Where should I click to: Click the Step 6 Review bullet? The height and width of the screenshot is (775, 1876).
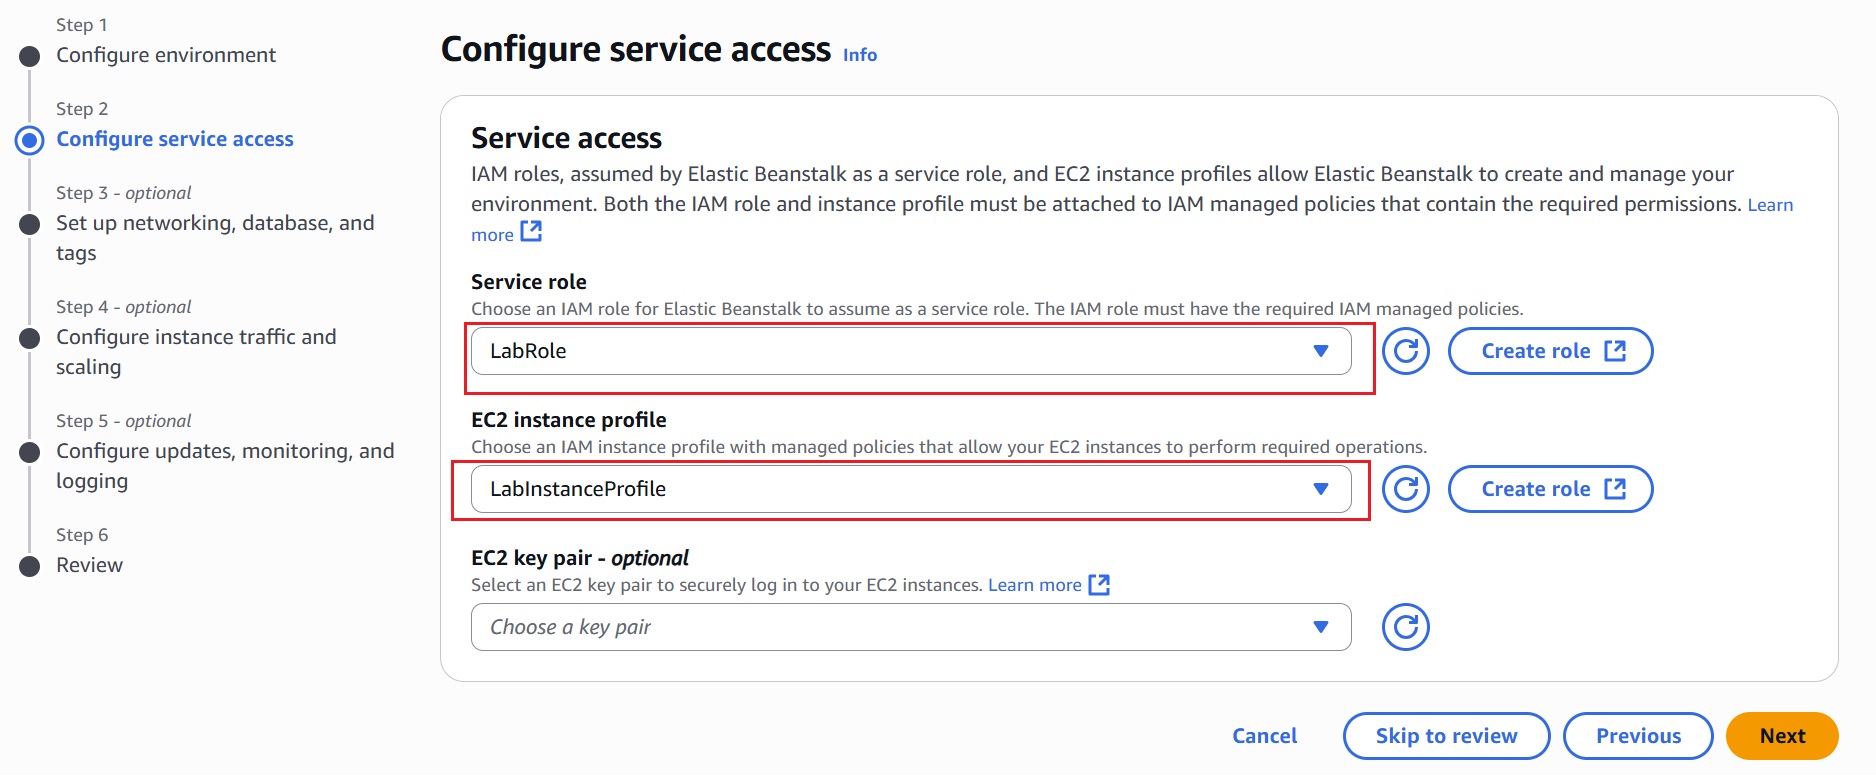click(x=30, y=566)
